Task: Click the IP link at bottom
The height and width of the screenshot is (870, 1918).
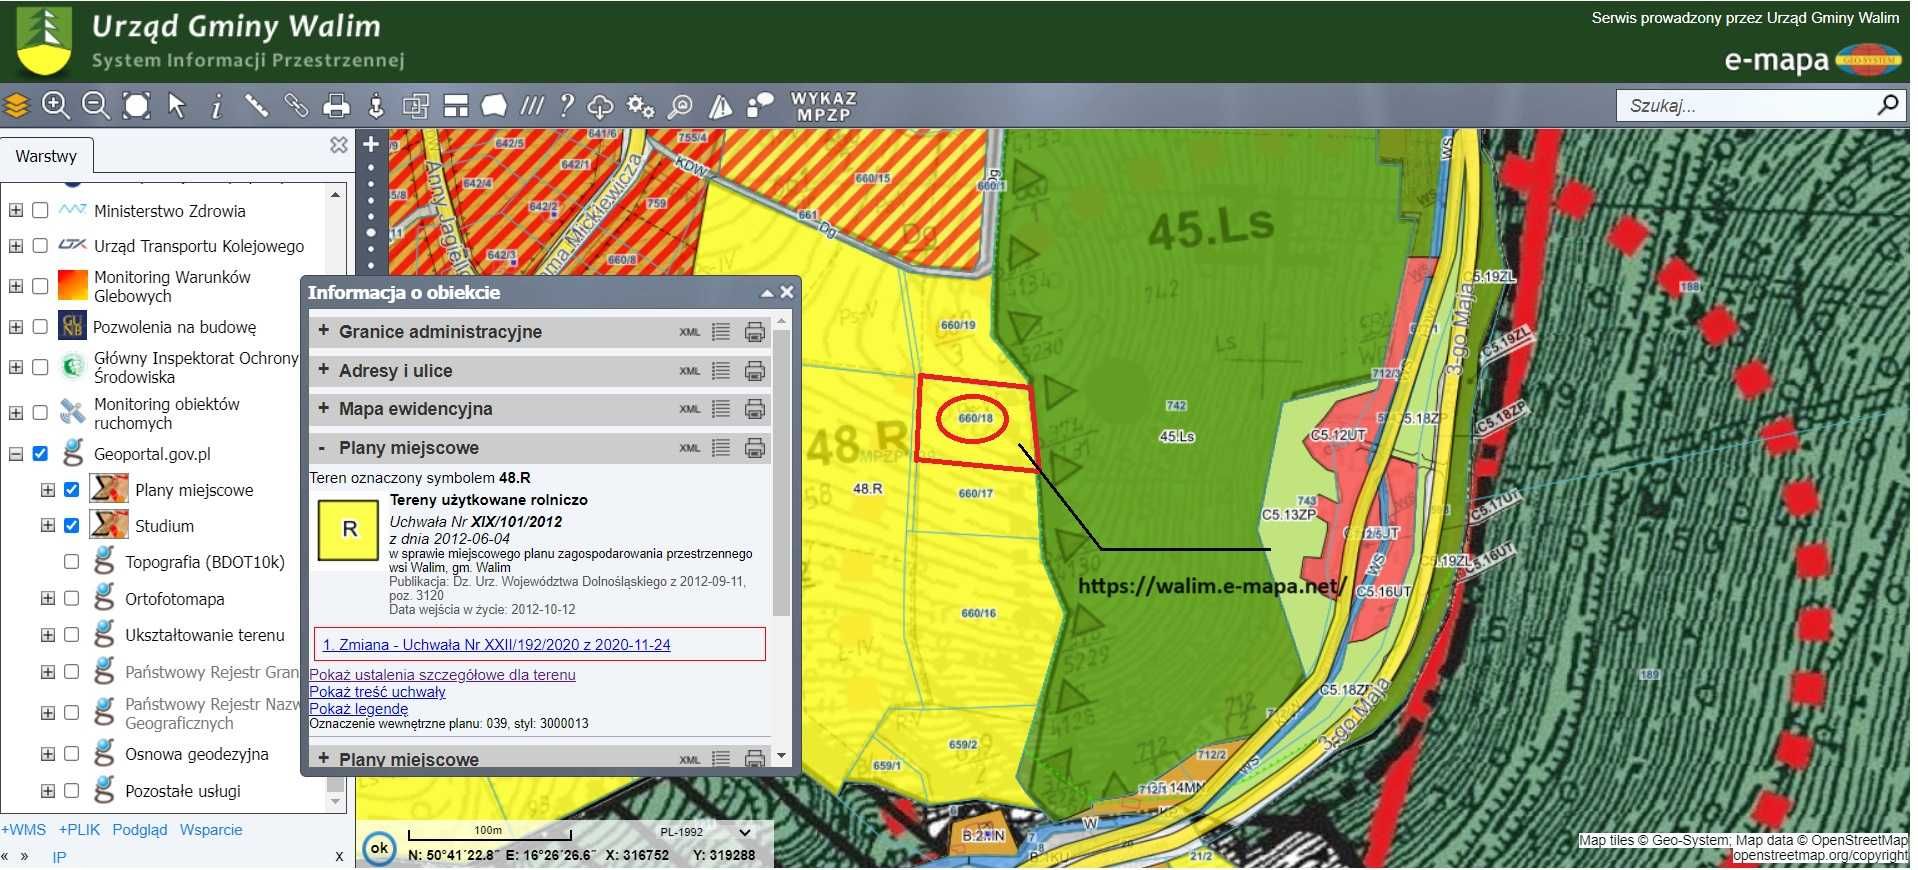Action: pyautogui.click(x=59, y=857)
